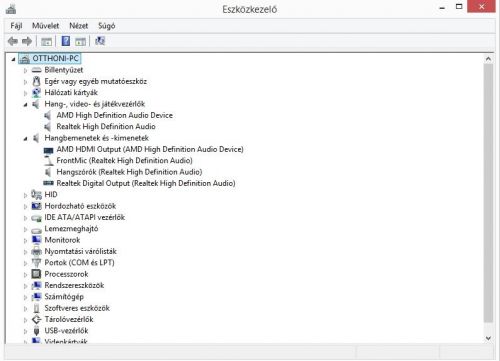Image resolution: width=500 pixels, height=361 pixels.
Task: Click the Forward arrow toolbar icon
Action: (27, 41)
